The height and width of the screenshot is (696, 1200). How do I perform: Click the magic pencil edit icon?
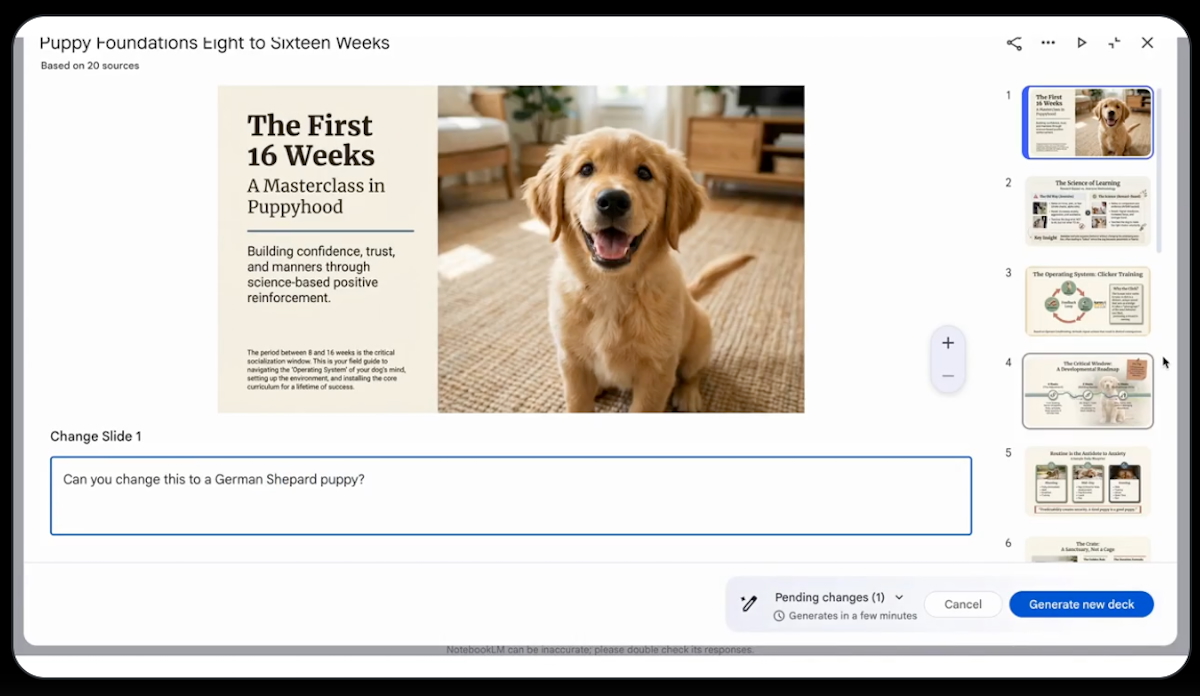(x=749, y=604)
